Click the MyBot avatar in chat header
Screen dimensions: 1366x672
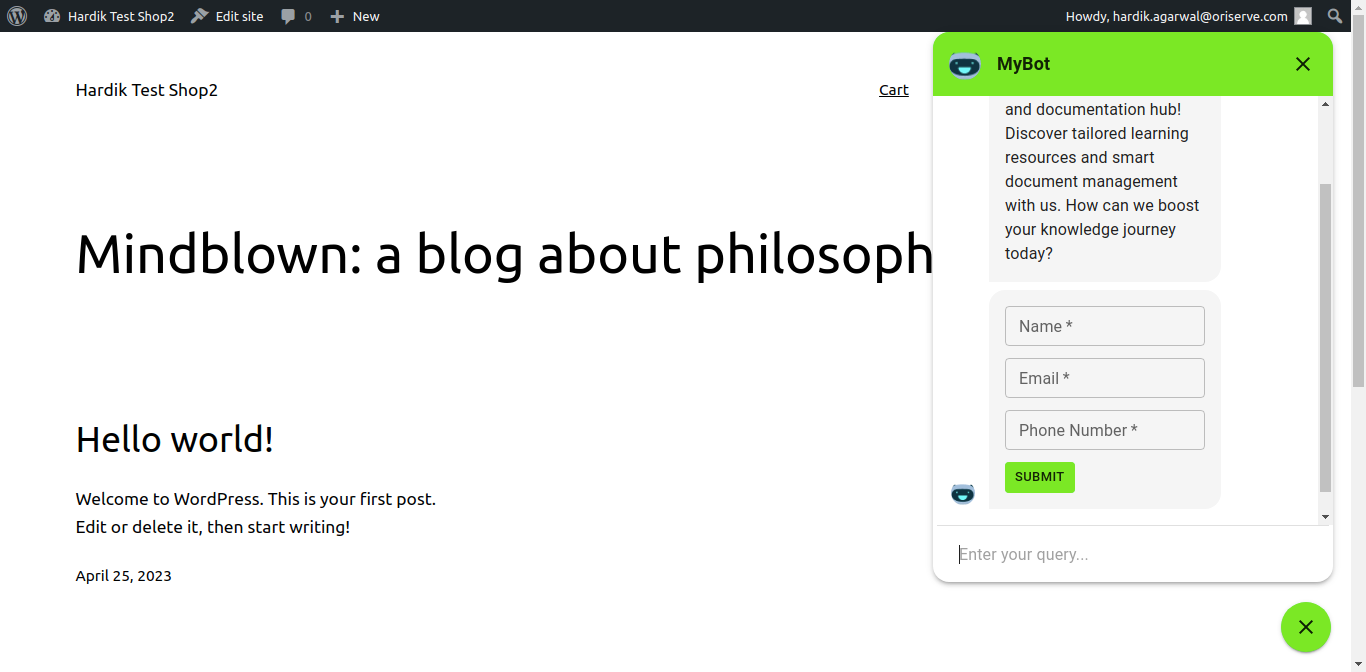click(965, 64)
